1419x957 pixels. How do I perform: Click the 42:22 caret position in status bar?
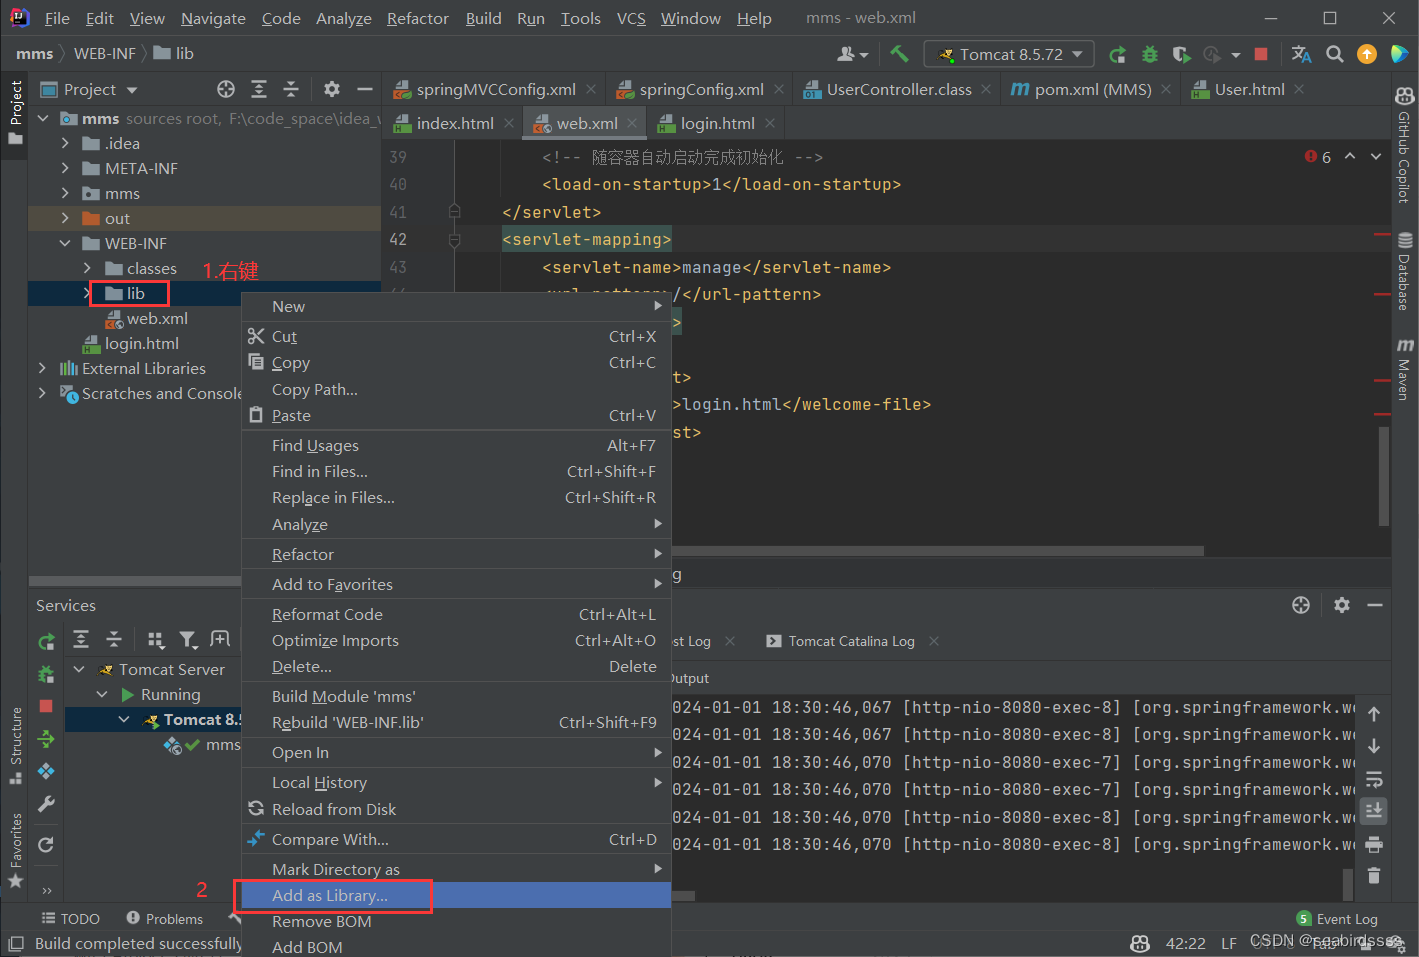tap(1185, 943)
